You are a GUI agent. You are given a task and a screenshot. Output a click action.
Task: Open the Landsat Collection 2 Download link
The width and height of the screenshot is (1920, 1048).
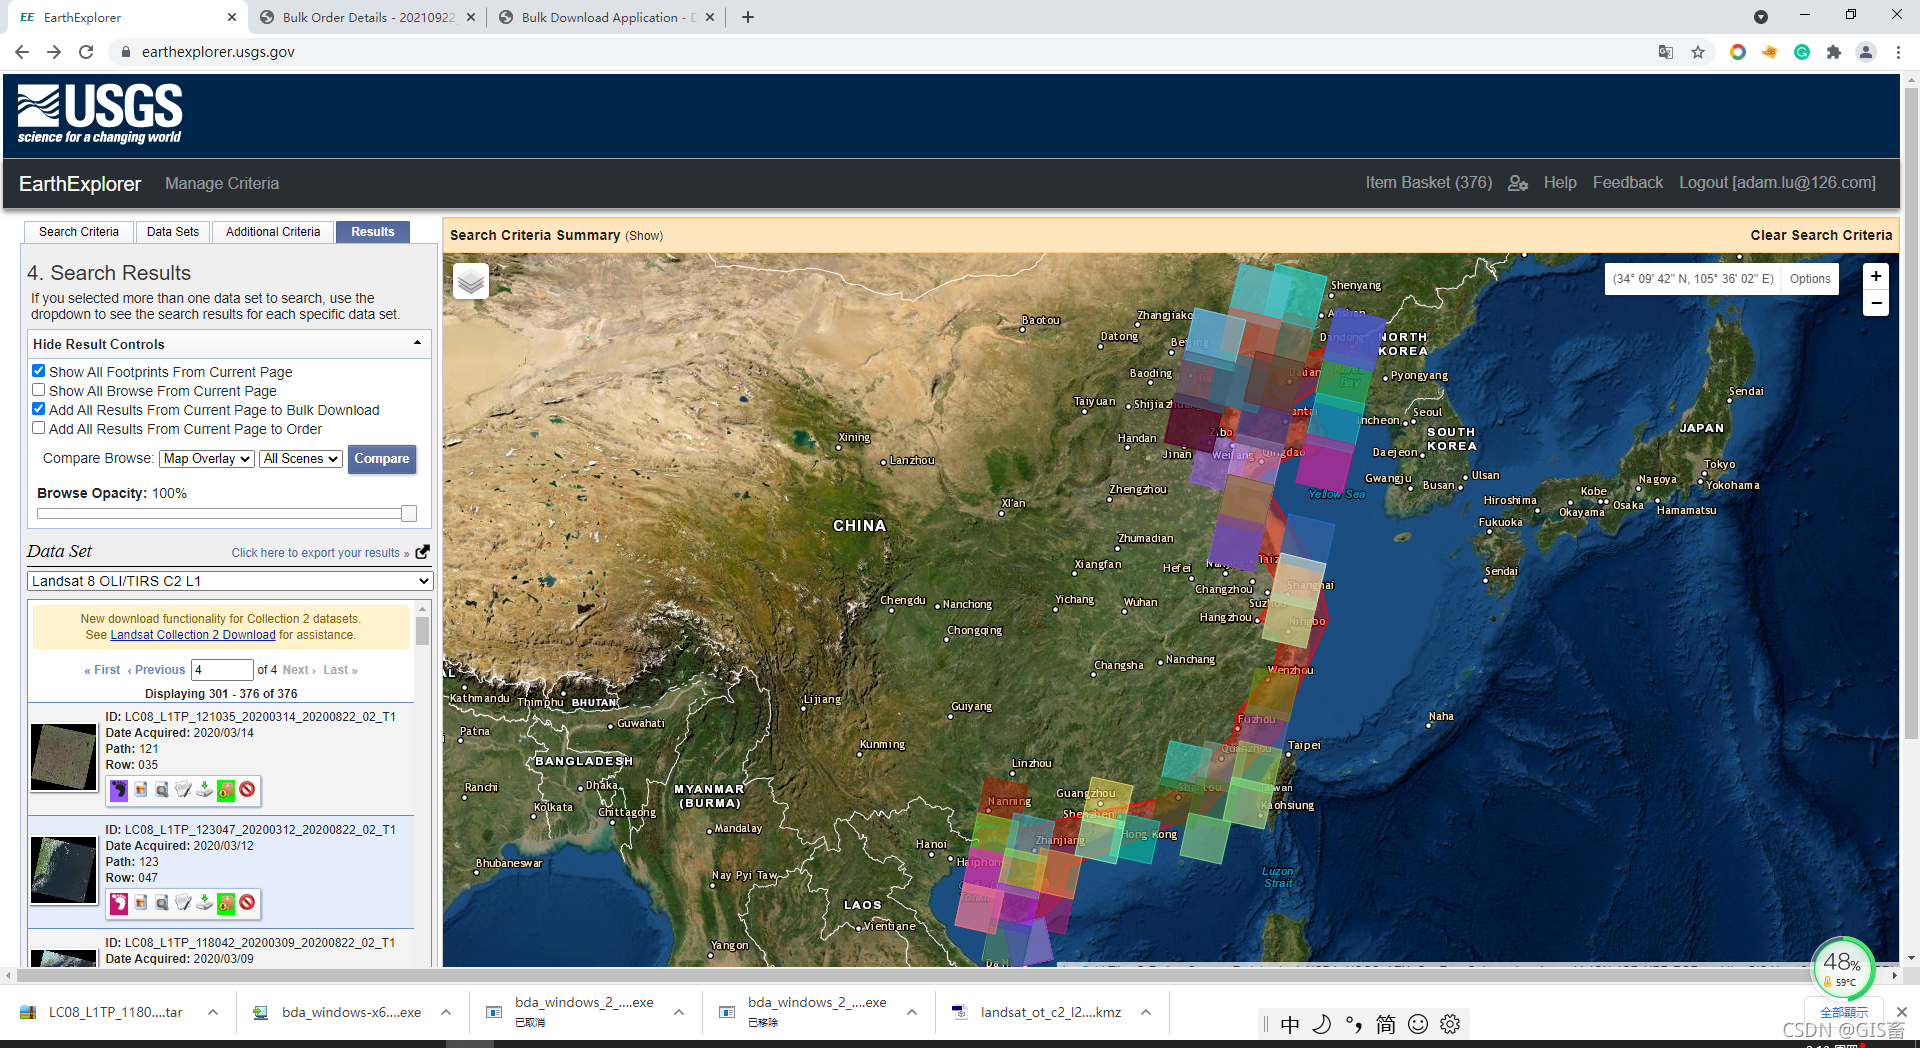[193, 635]
